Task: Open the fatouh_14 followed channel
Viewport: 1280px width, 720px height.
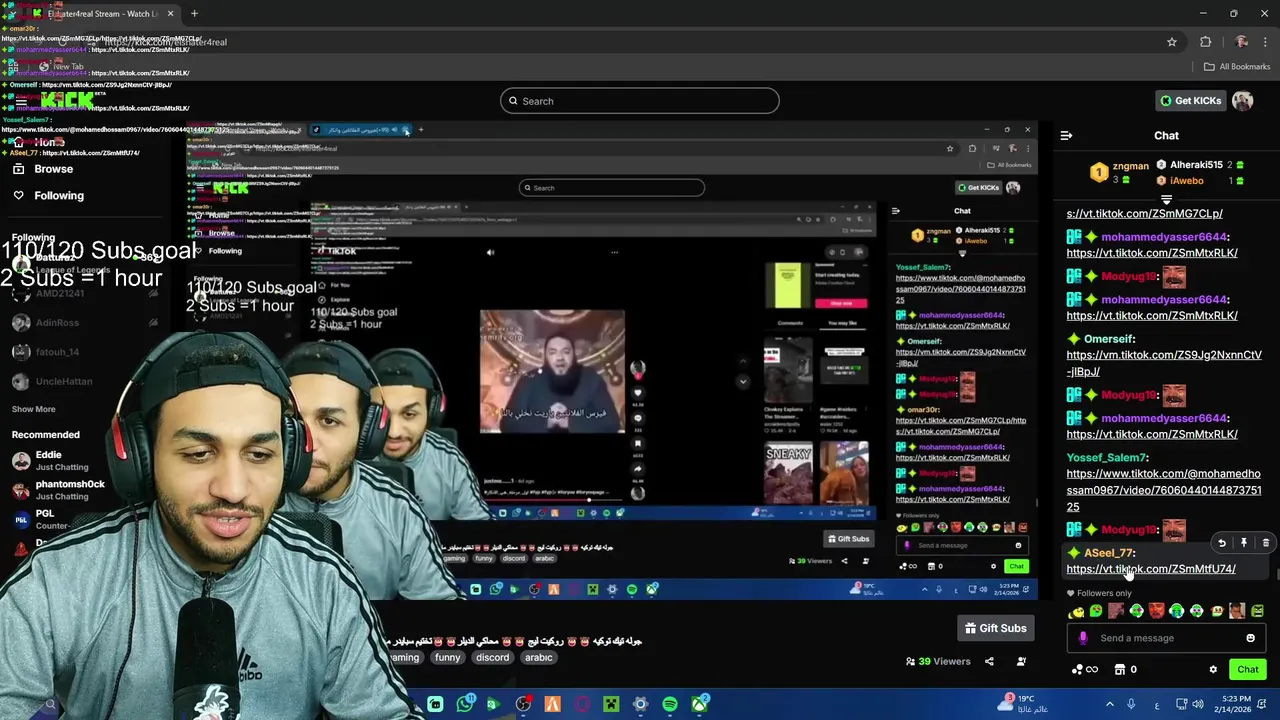Action: pyautogui.click(x=57, y=352)
